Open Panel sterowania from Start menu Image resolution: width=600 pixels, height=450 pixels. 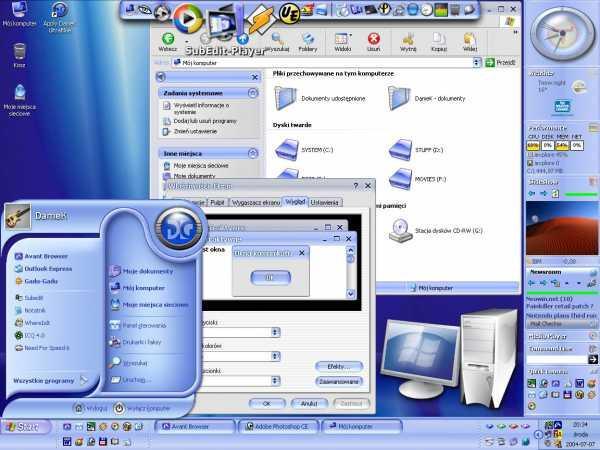pos(139,325)
